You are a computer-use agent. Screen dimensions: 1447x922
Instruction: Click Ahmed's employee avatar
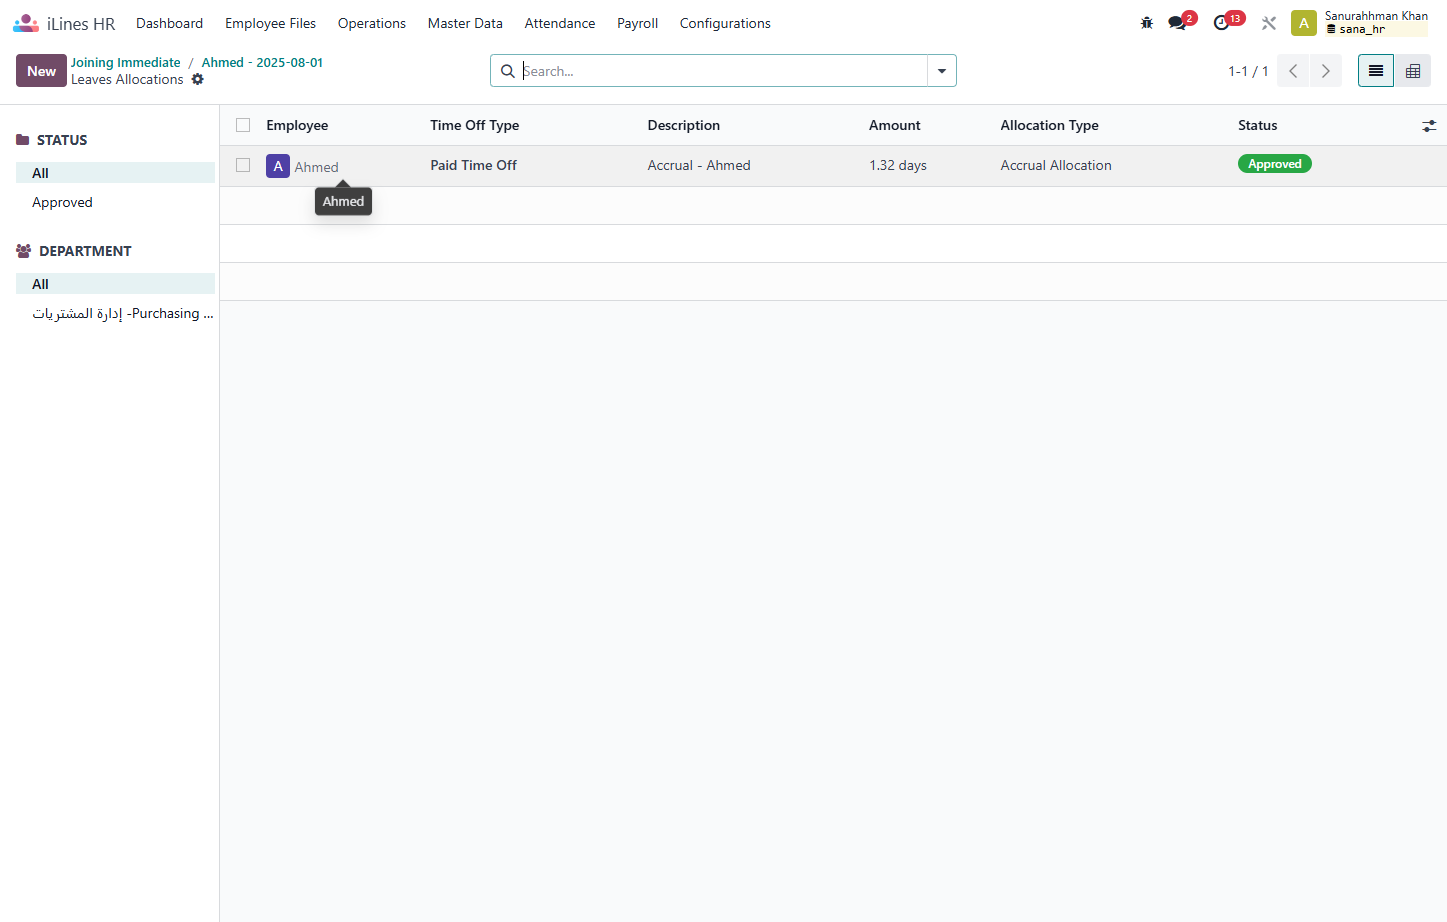(278, 166)
